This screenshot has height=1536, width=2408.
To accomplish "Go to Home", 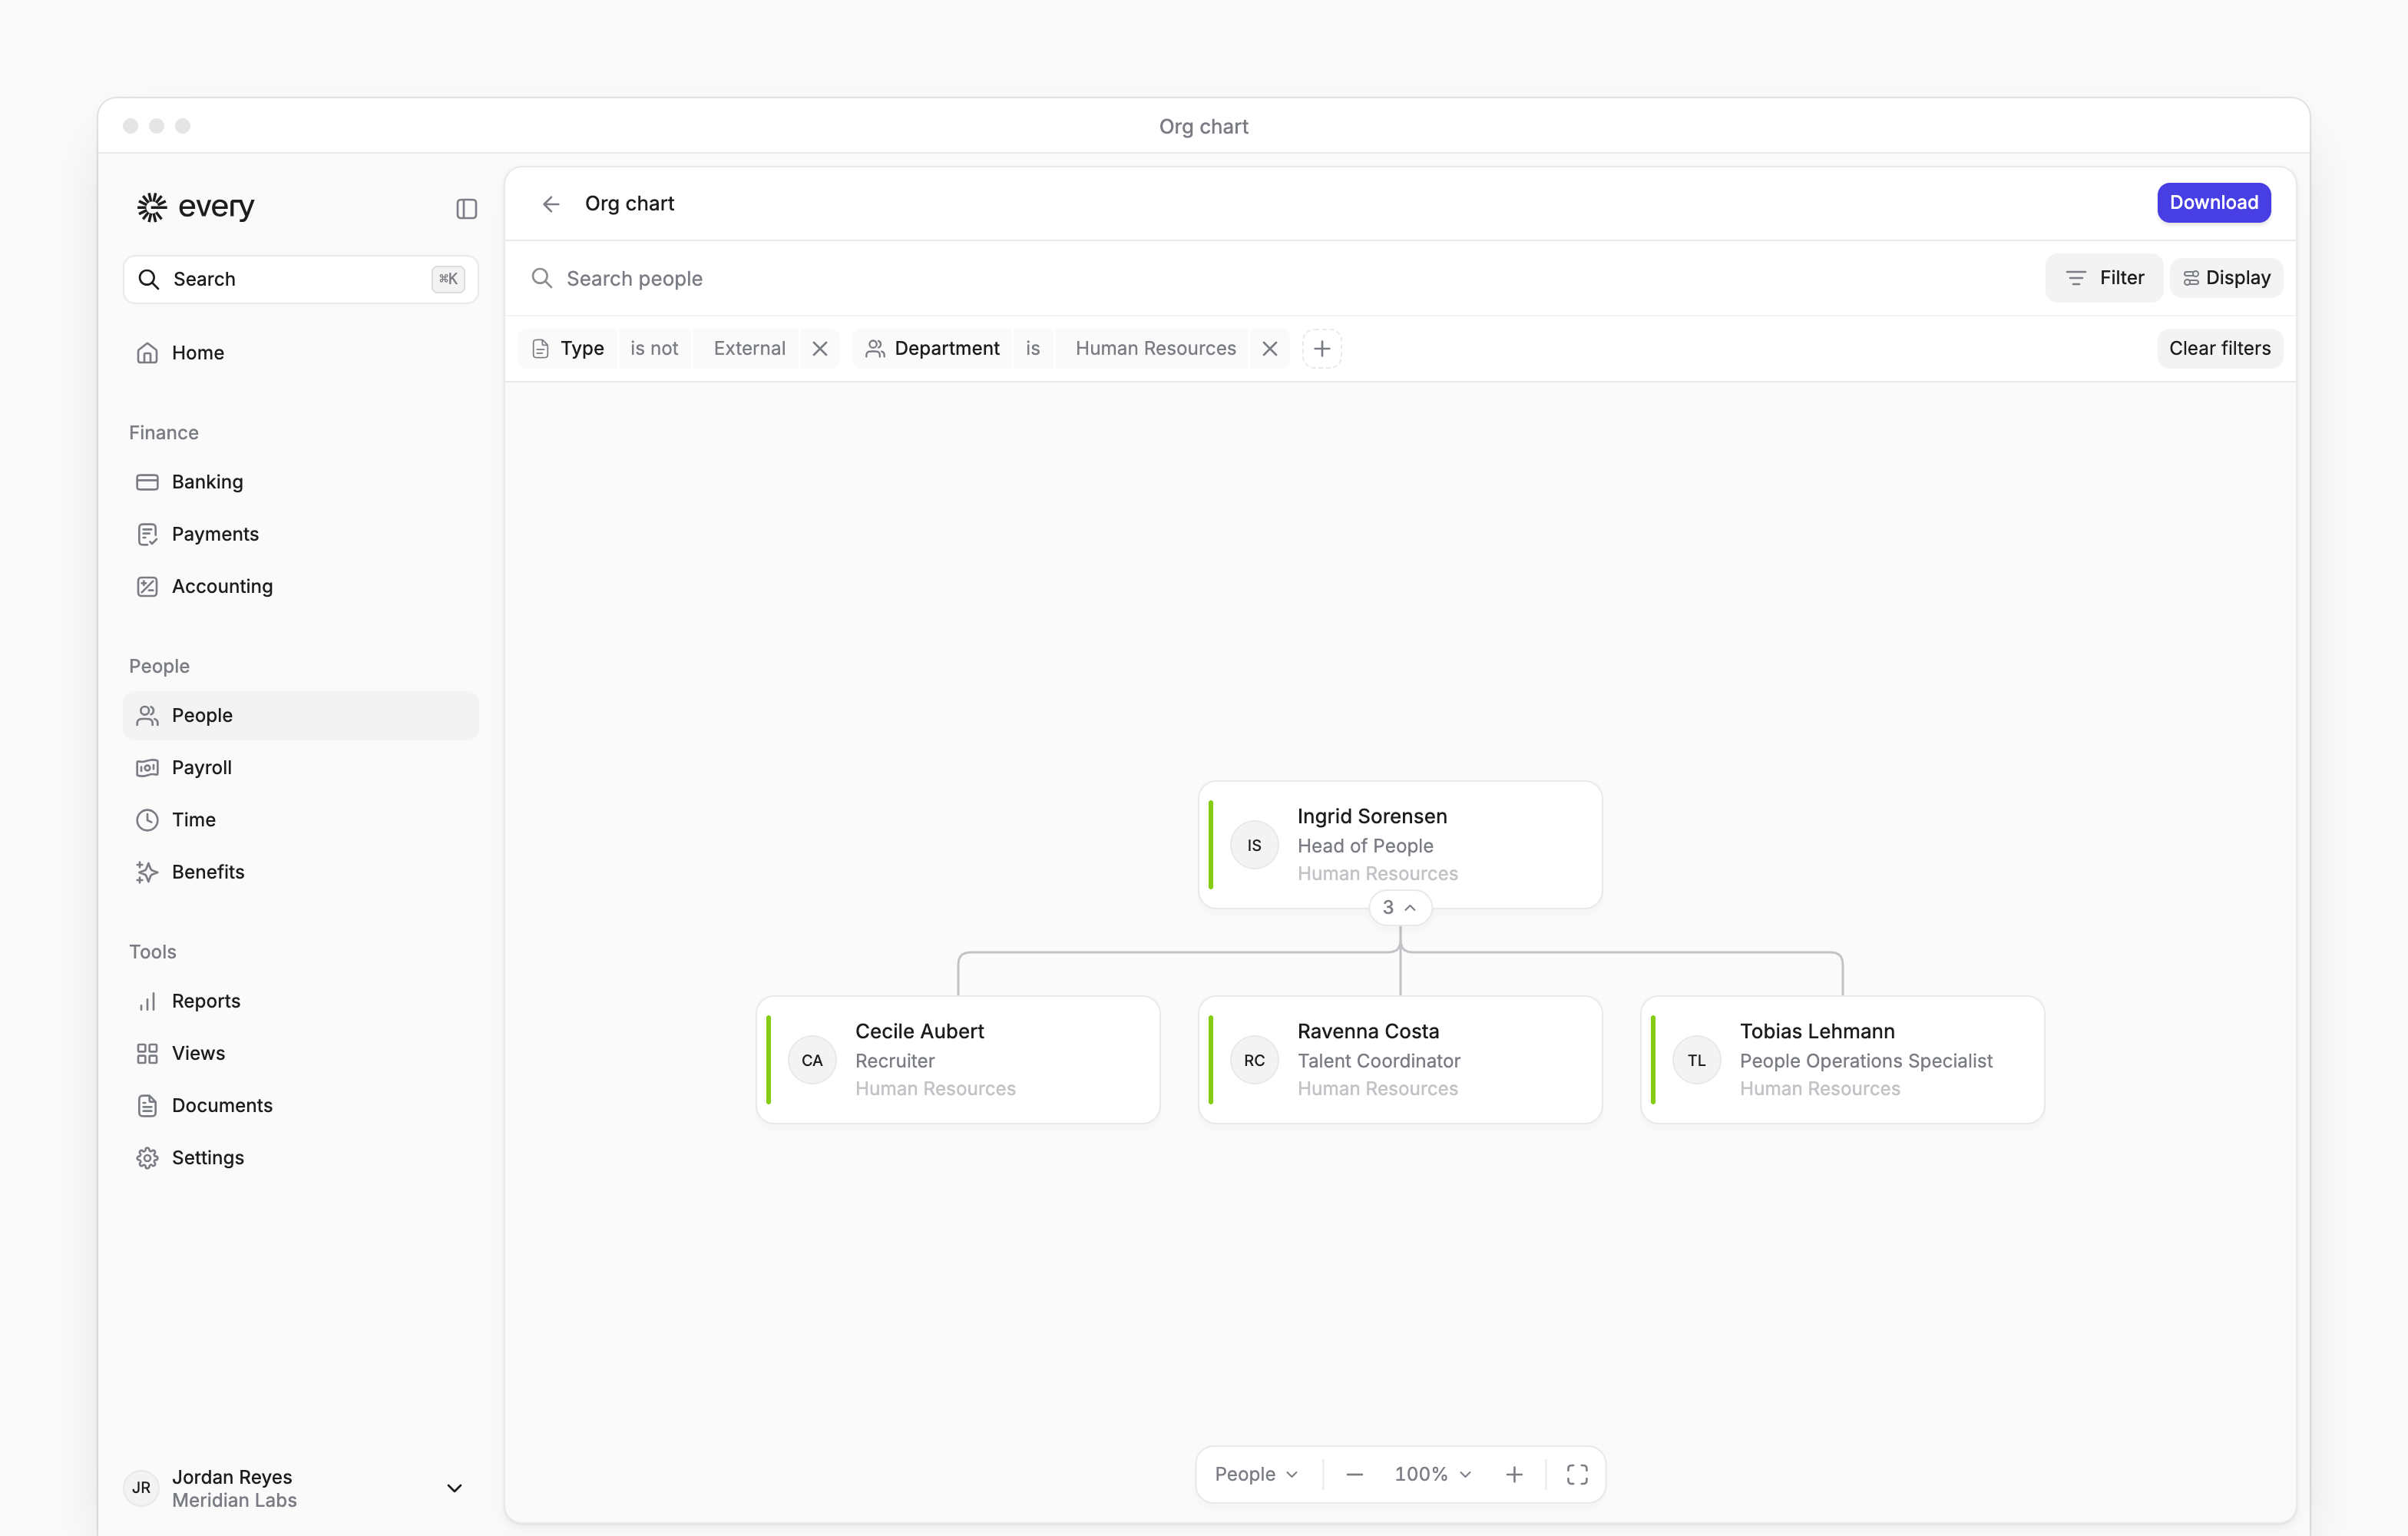I will 301,353.
